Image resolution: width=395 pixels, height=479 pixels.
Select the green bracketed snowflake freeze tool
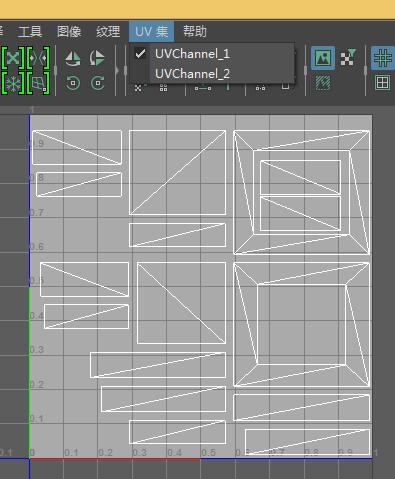click(x=13, y=83)
